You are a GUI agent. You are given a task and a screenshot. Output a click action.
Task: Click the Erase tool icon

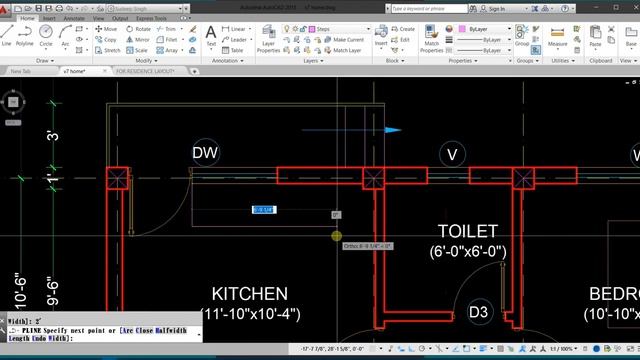pos(193,29)
